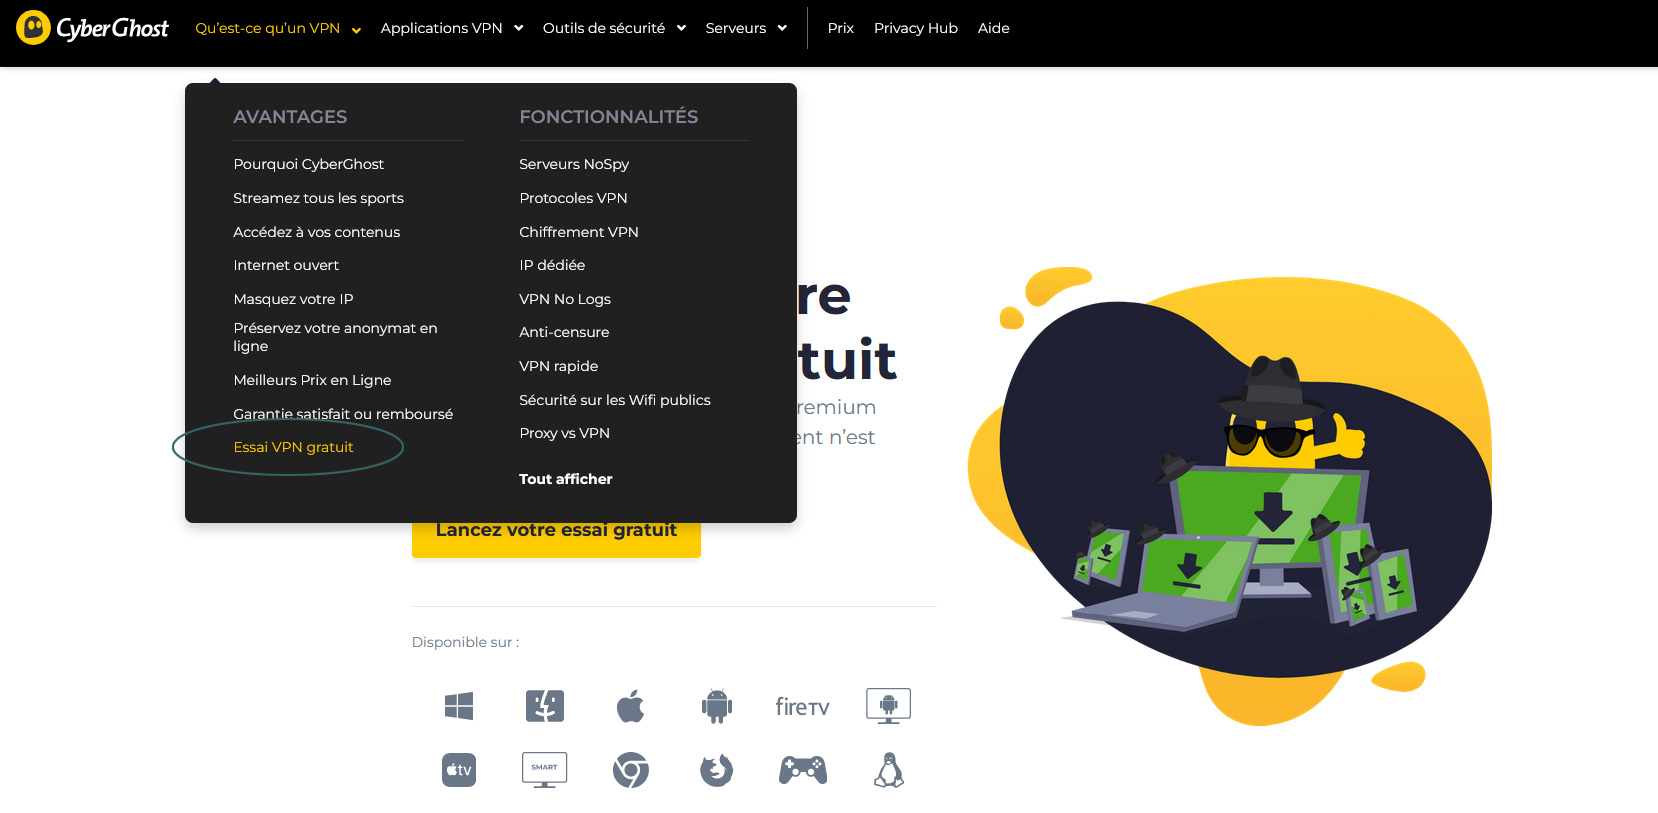Open VPN rapide
Screen dimensions: 1658x813
click(x=559, y=366)
